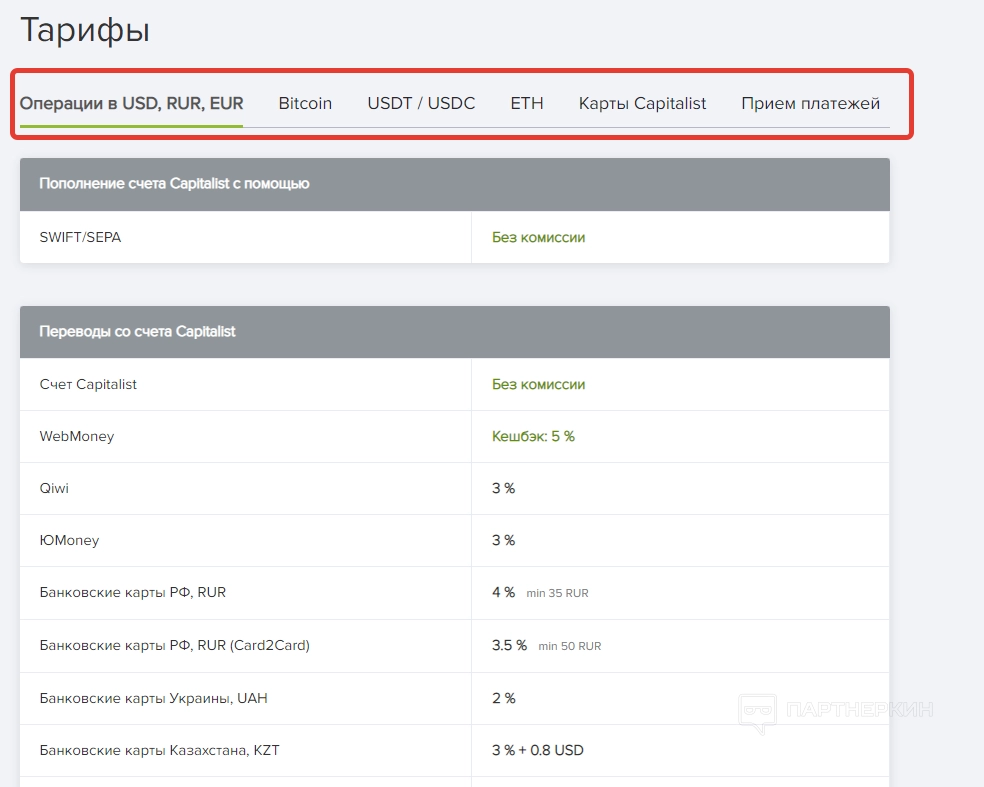The width and height of the screenshot is (984, 787).
Task: Select the "Операции в USD, RUR, EUR" tab
Action: pyautogui.click(x=131, y=103)
